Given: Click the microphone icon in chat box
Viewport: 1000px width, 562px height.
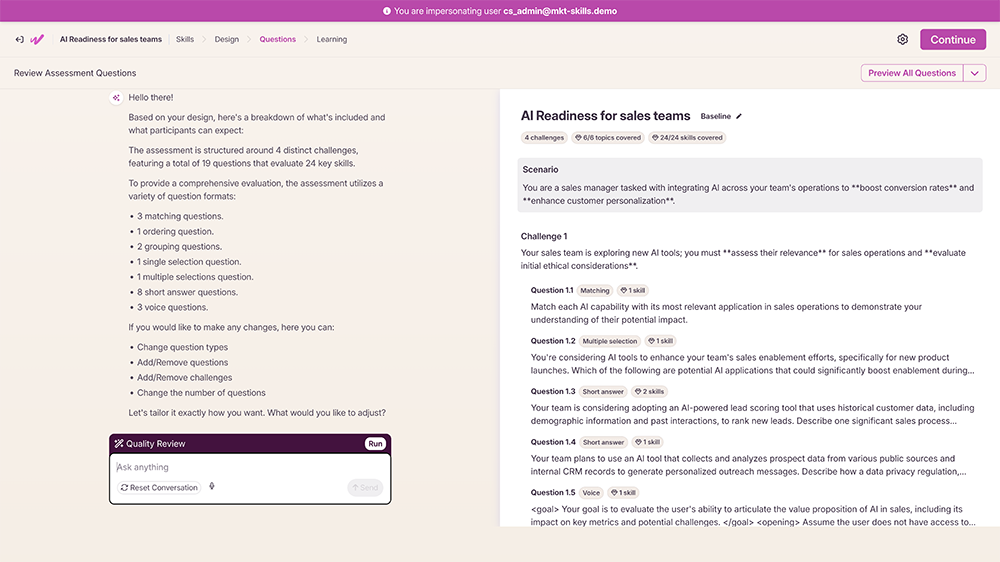Looking at the screenshot, I should click(212, 487).
